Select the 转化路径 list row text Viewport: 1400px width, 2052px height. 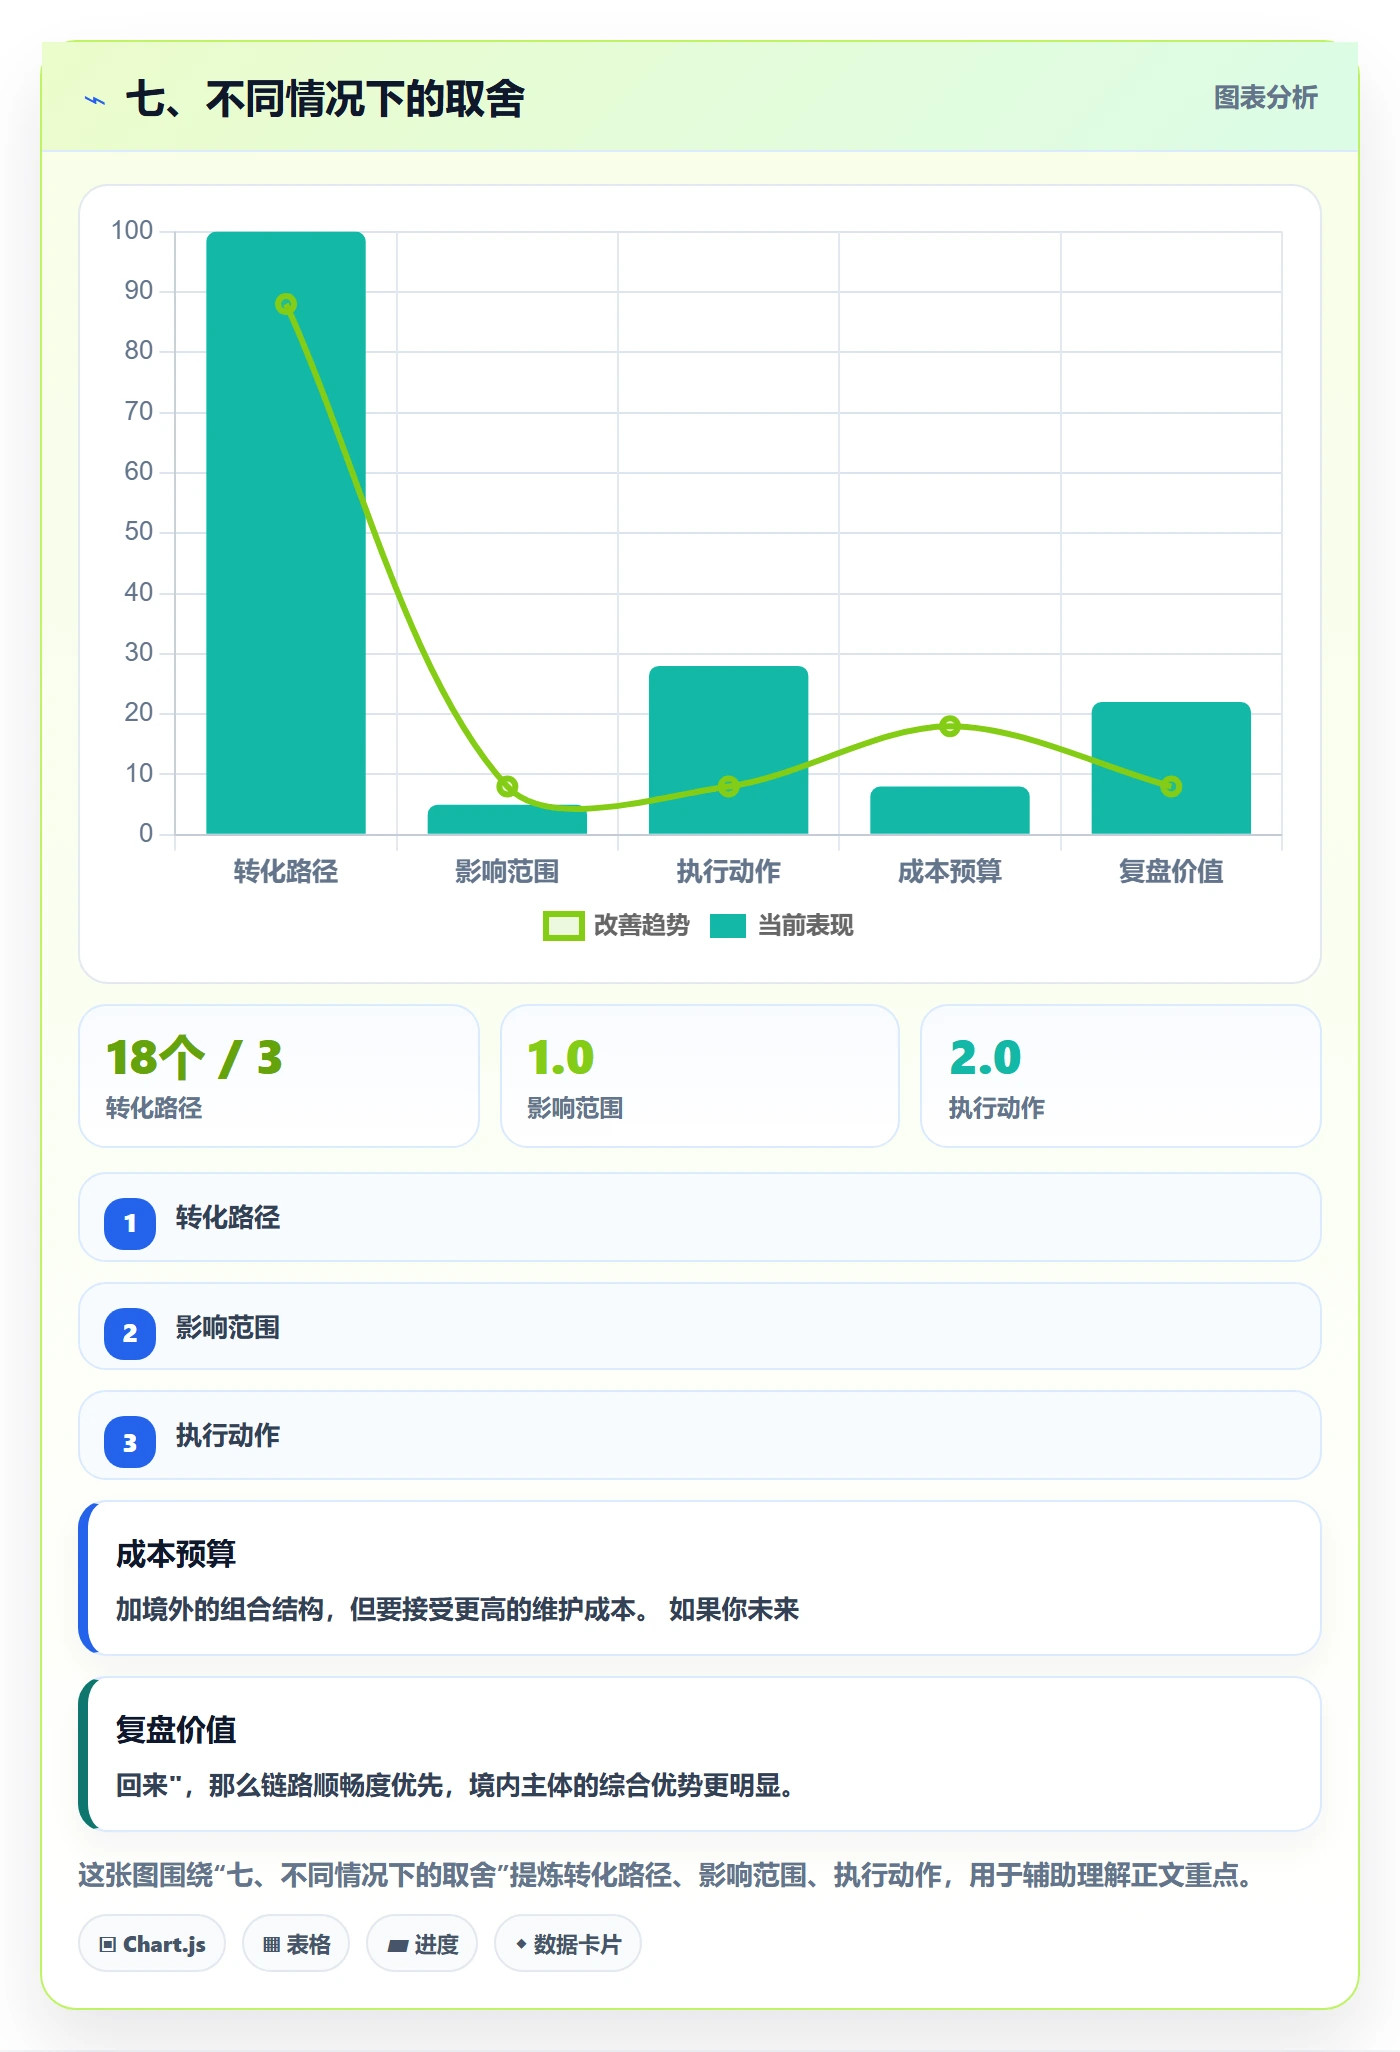228,1218
